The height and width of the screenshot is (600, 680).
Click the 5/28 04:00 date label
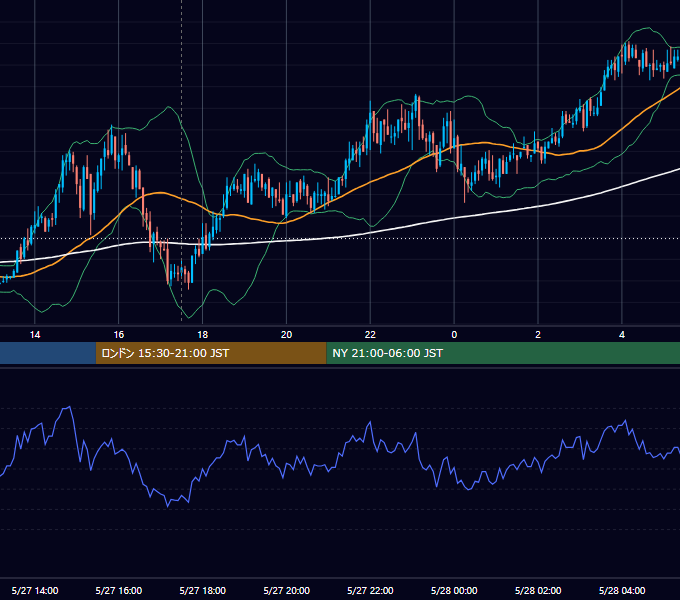[x=622, y=590]
